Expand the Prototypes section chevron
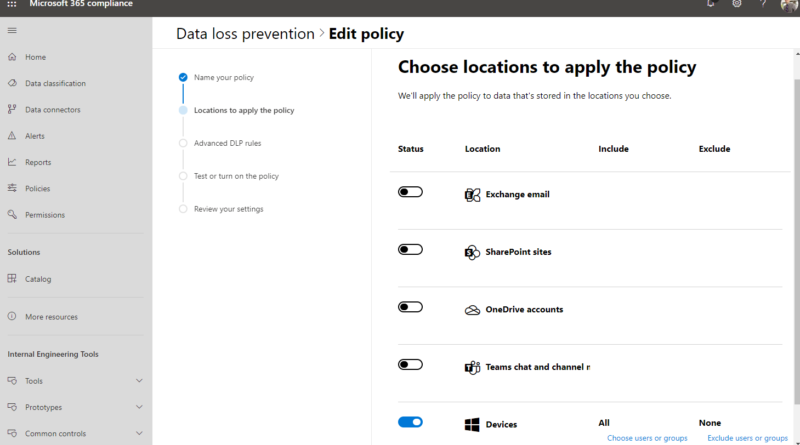The image size is (800, 445). pyautogui.click(x=139, y=407)
